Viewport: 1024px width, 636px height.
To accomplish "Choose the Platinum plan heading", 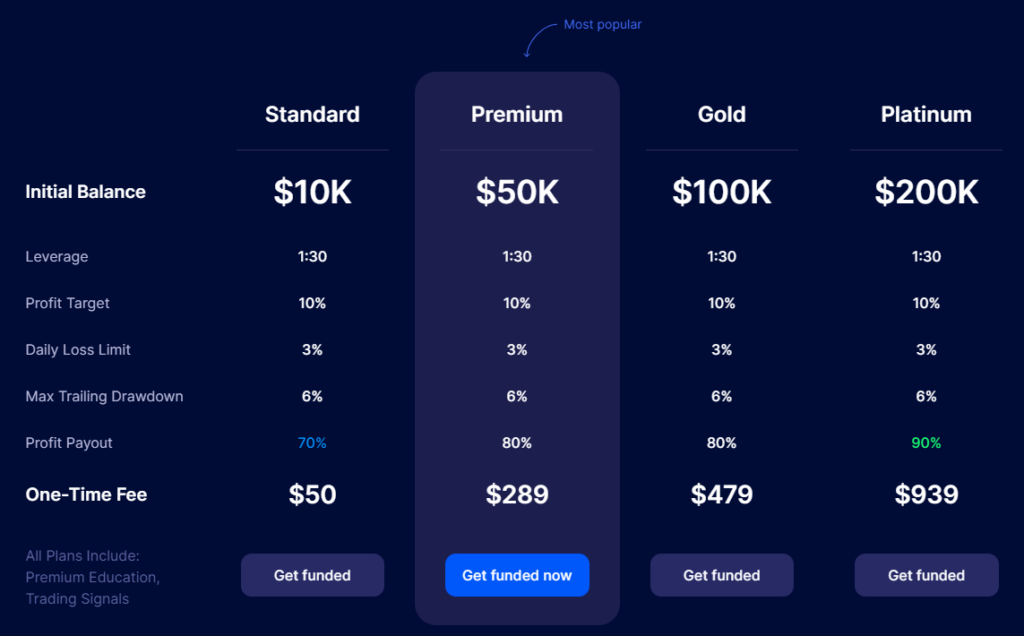I will point(926,114).
